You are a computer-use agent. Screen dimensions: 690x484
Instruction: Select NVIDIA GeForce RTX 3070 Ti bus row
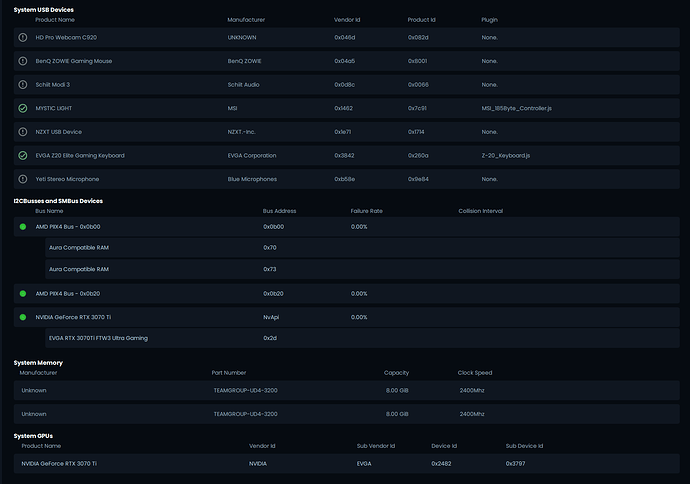73,317
